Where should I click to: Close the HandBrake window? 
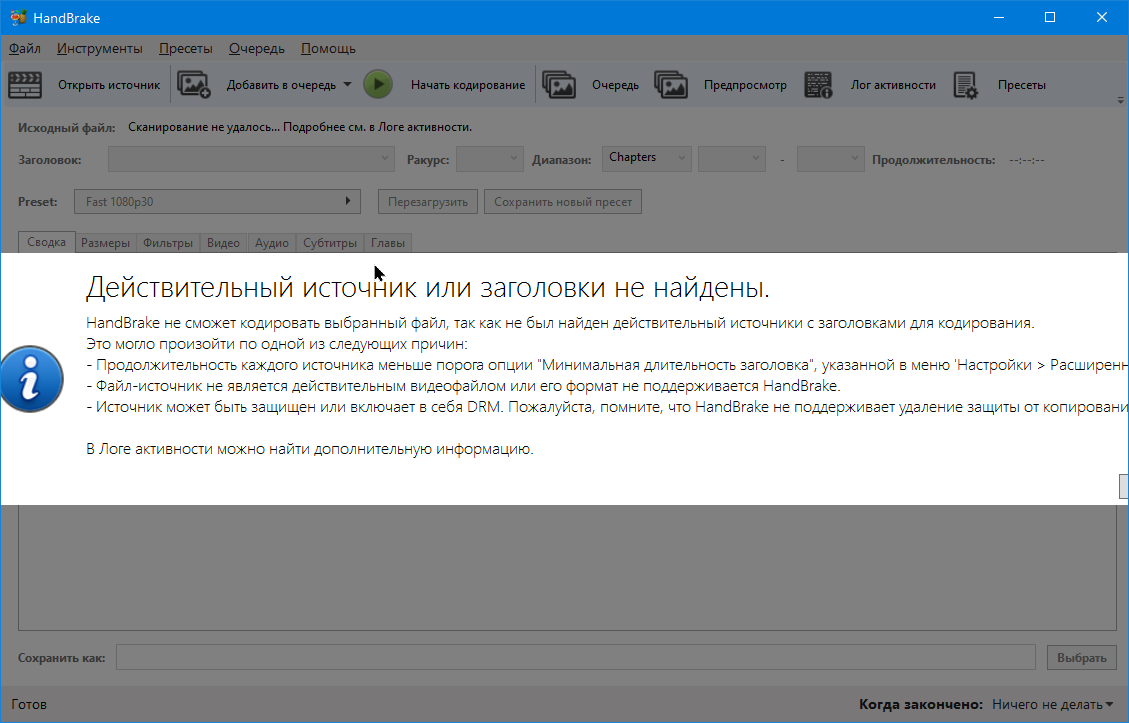click(1102, 17)
